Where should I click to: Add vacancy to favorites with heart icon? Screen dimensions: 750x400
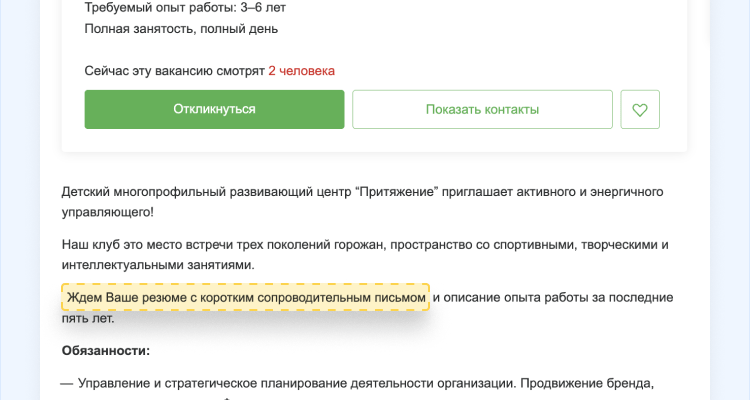point(640,109)
